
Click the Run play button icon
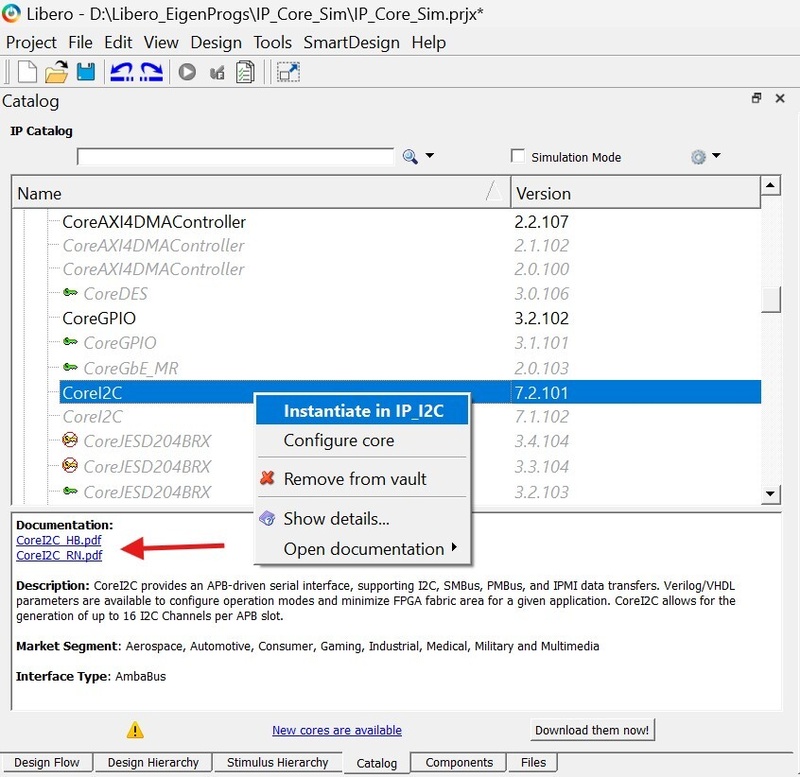[x=187, y=72]
